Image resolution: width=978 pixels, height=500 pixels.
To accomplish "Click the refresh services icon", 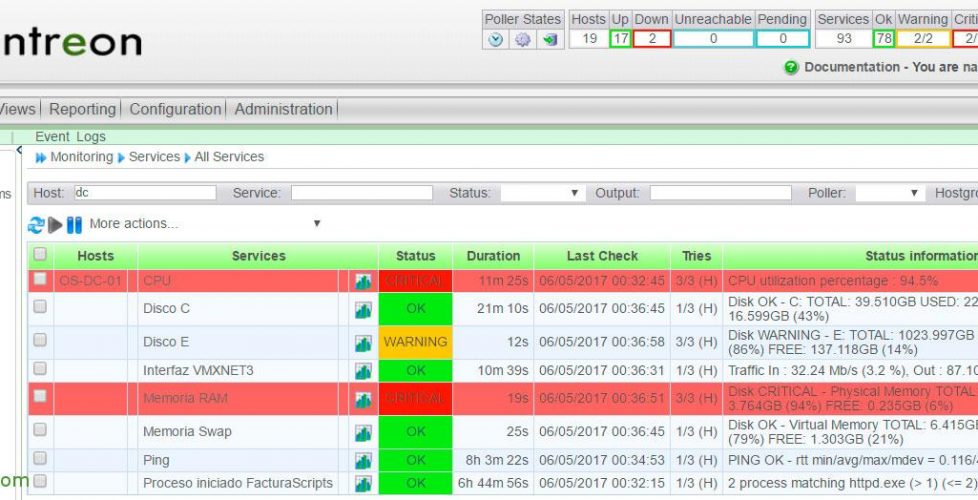I will pyautogui.click(x=36, y=224).
